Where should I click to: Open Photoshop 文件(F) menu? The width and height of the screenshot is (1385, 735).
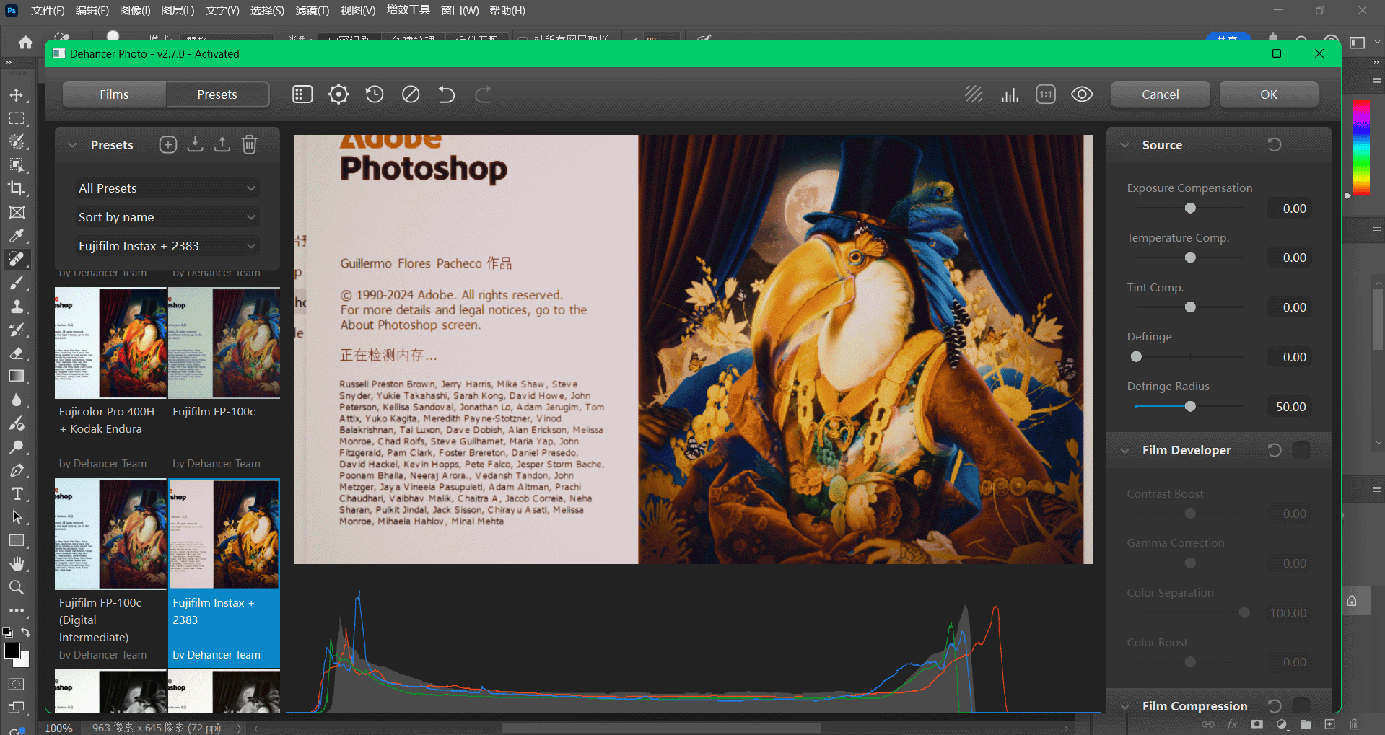tap(47, 10)
